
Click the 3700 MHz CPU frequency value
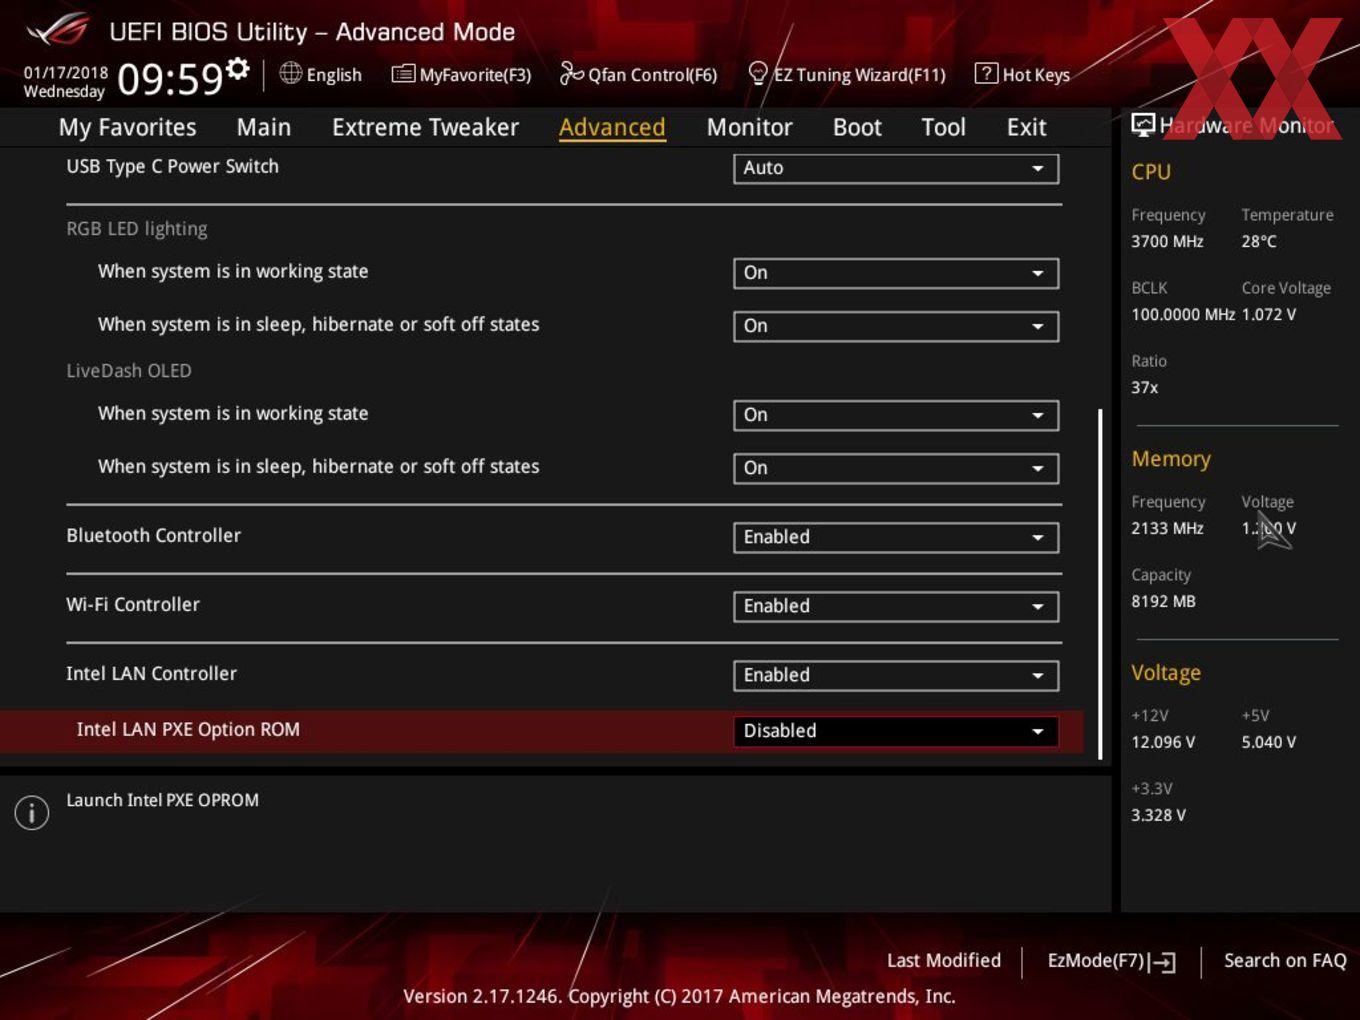1167,241
